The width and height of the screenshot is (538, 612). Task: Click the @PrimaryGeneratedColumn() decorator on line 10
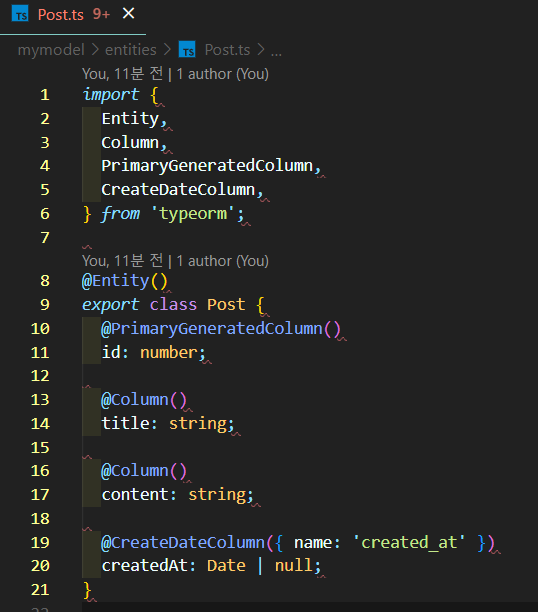pyautogui.click(x=221, y=329)
